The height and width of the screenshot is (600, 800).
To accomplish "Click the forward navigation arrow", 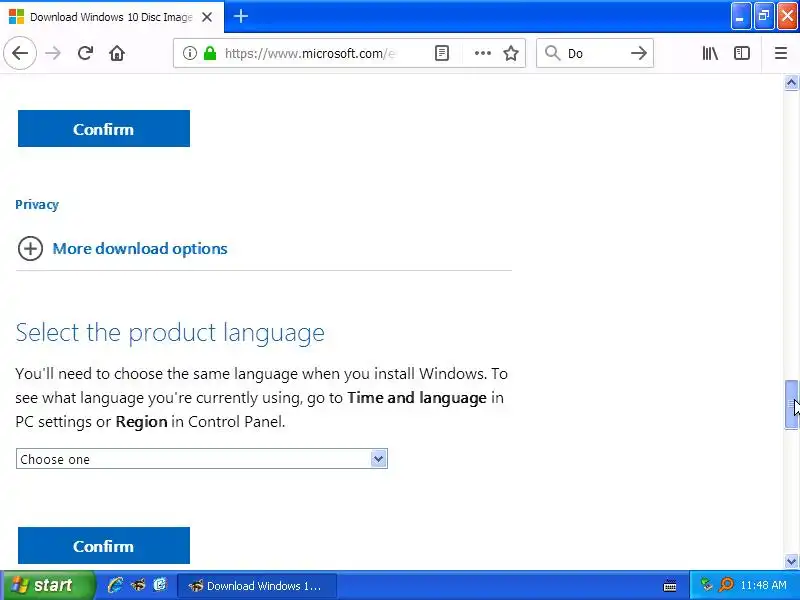I will (53, 53).
